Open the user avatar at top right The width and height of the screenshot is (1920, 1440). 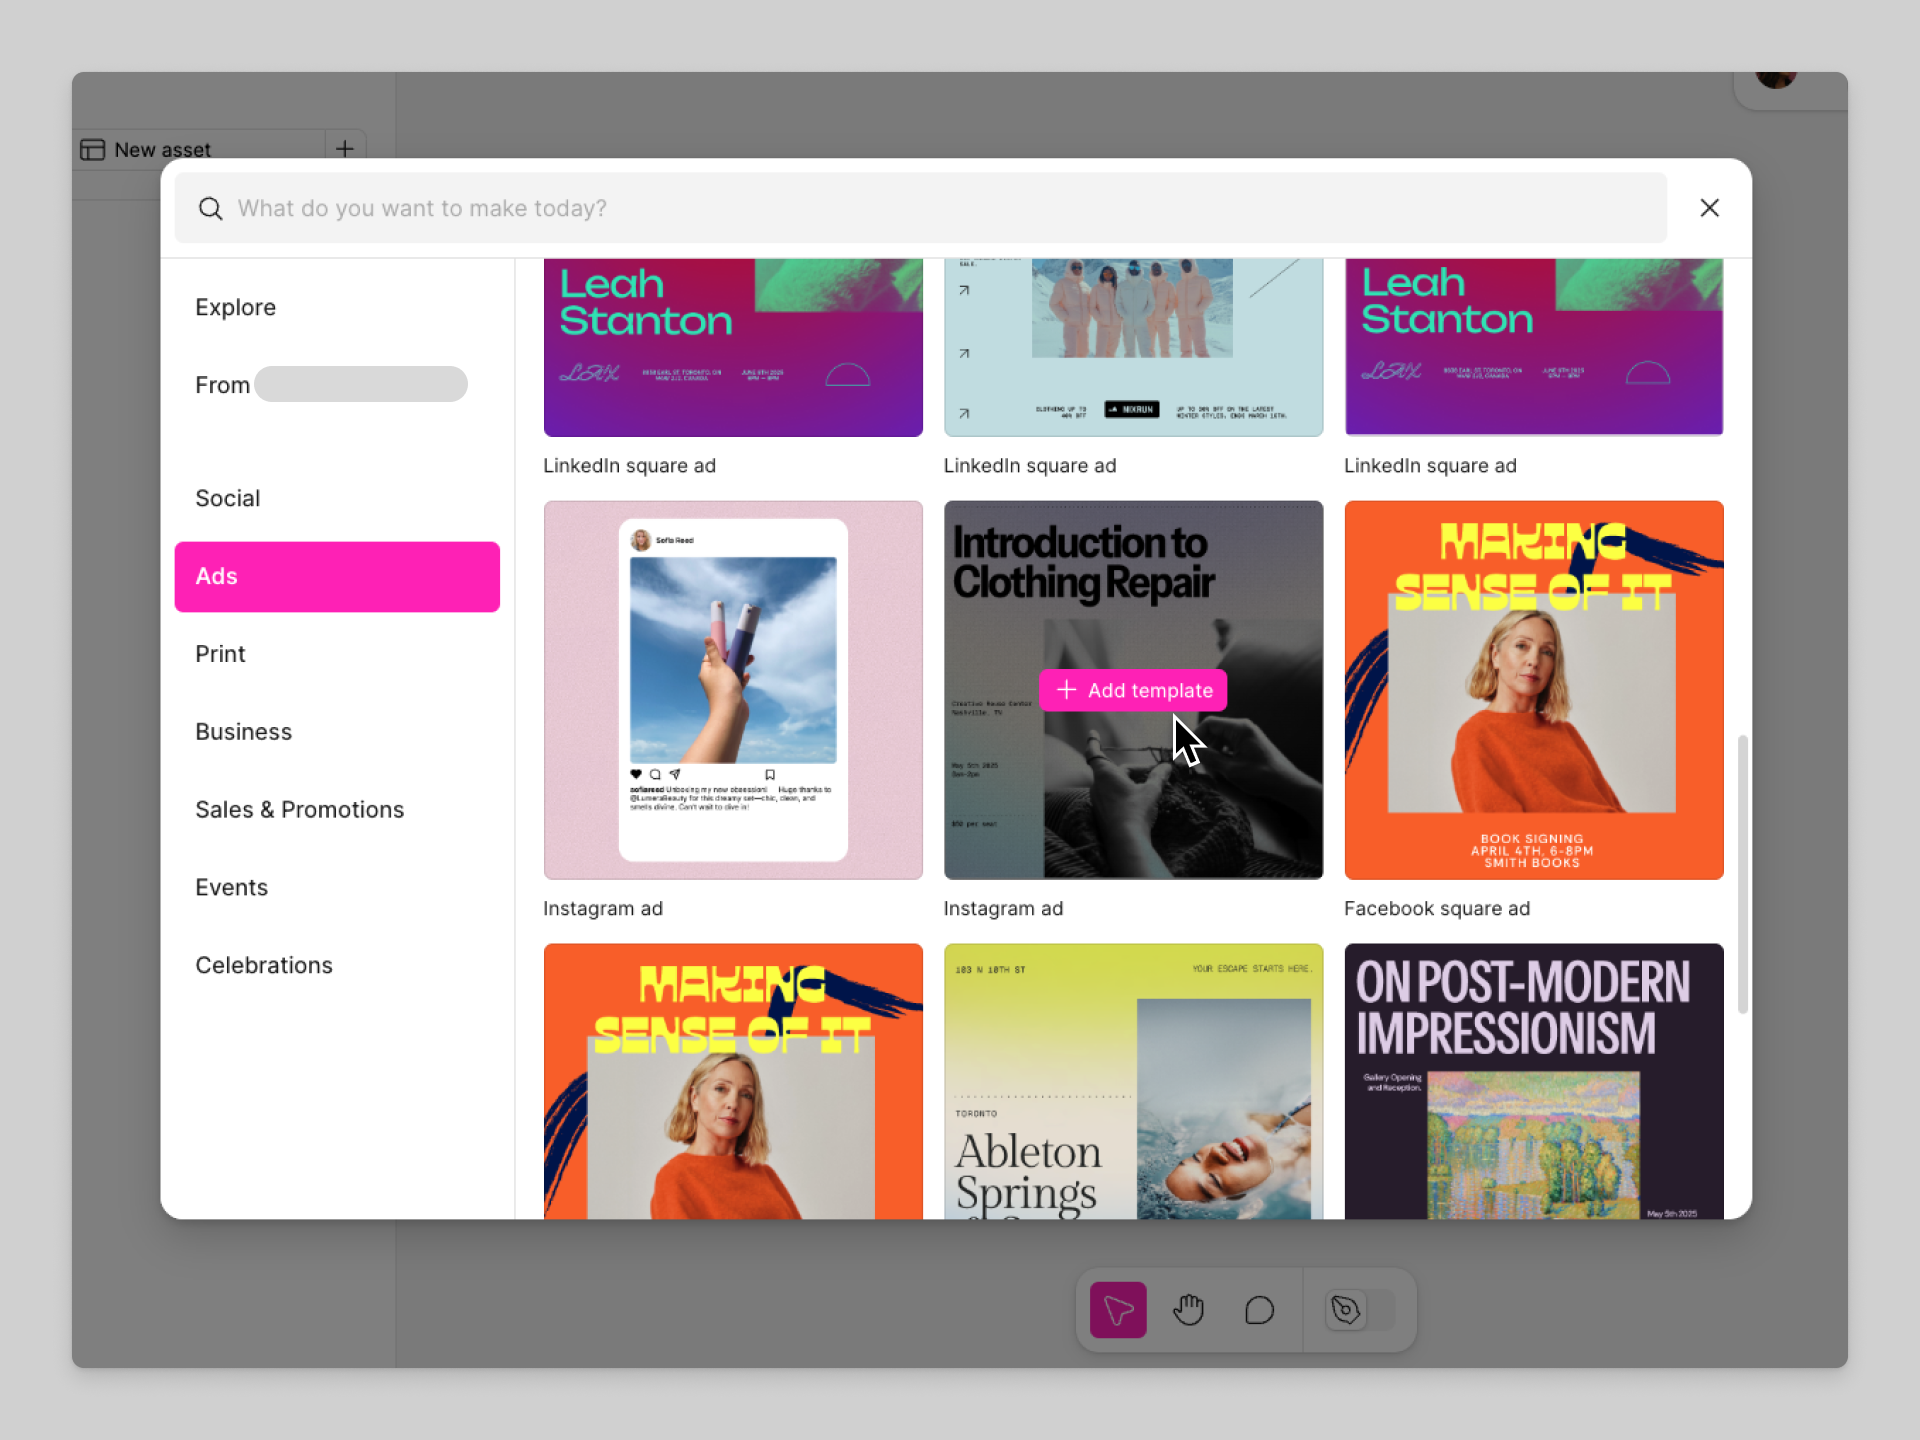pos(1777,79)
